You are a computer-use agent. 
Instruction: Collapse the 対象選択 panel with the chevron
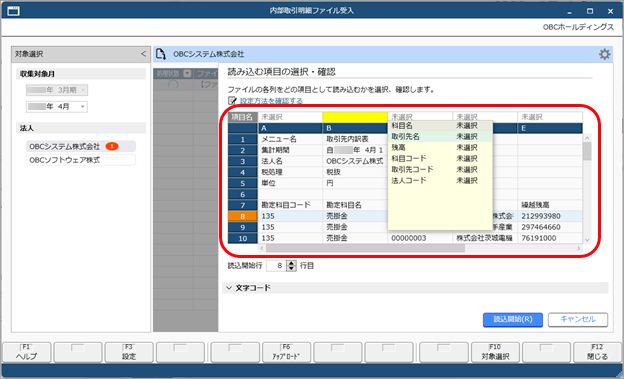[143, 54]
